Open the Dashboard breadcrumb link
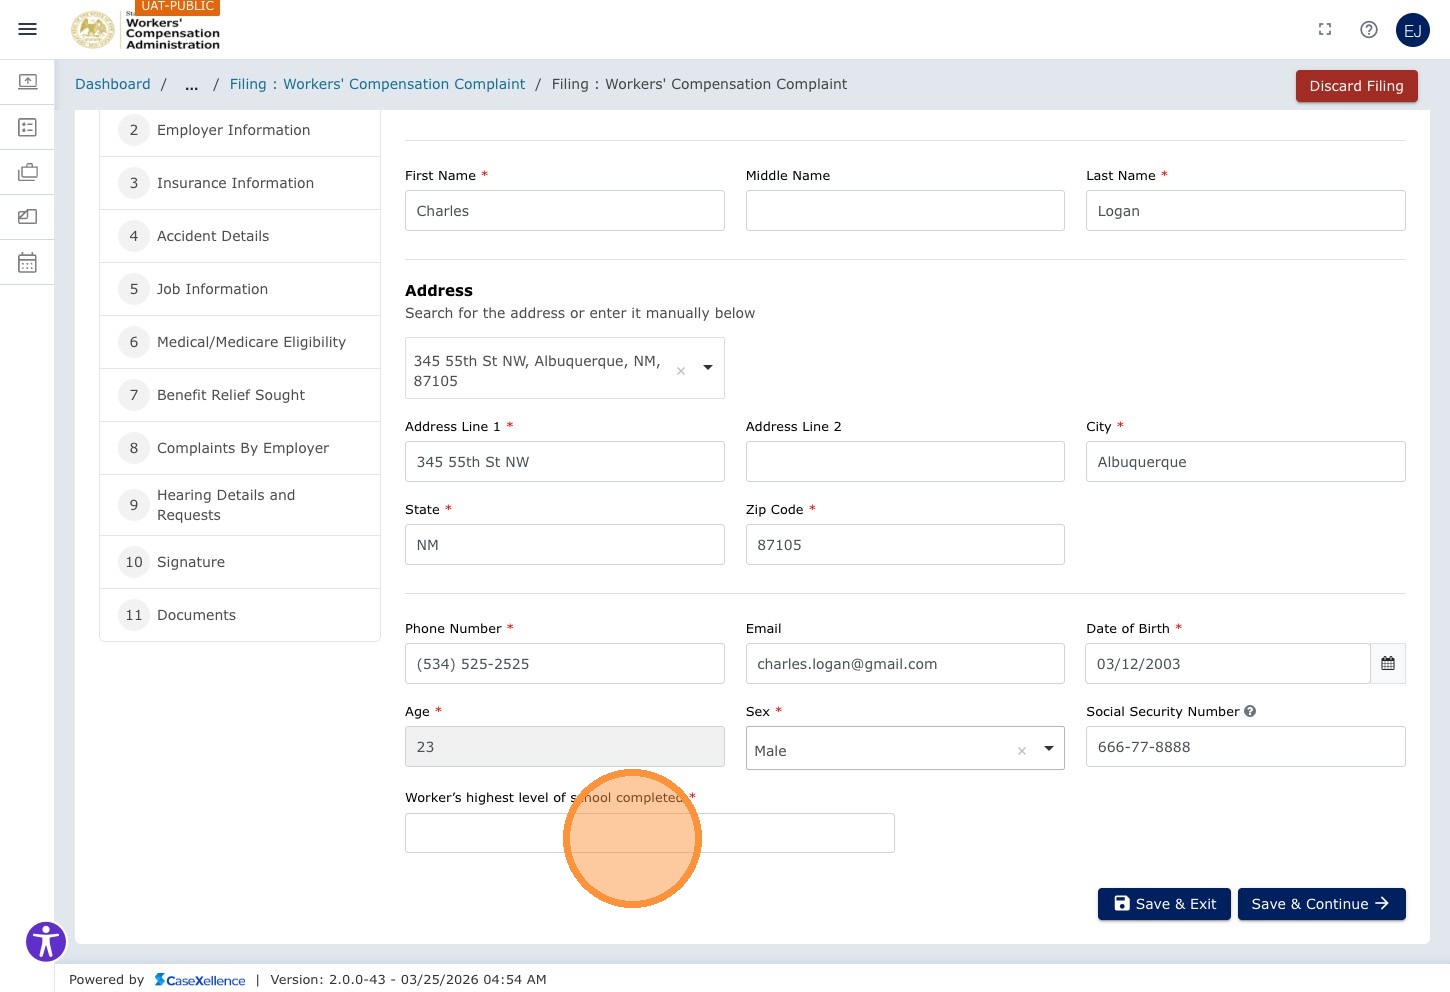 pos(113,84)
